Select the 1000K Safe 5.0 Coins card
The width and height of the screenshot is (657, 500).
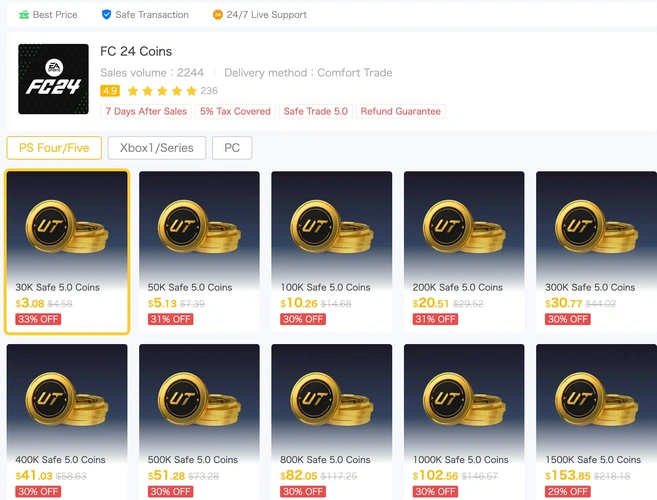click(x=464, y=422)
